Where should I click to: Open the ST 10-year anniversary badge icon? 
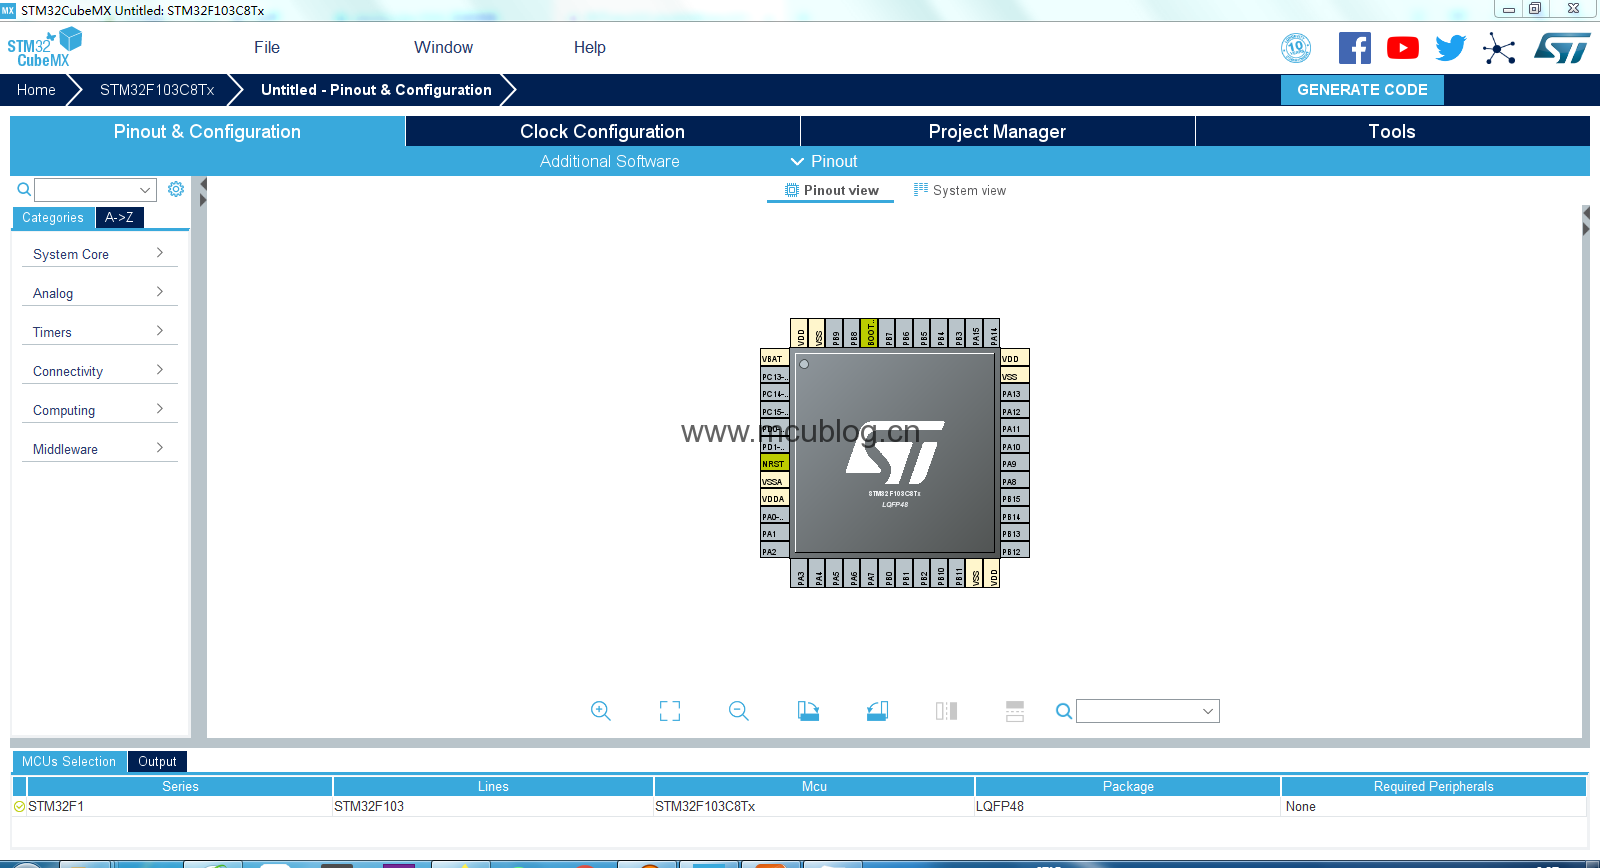pos(1296,48)
